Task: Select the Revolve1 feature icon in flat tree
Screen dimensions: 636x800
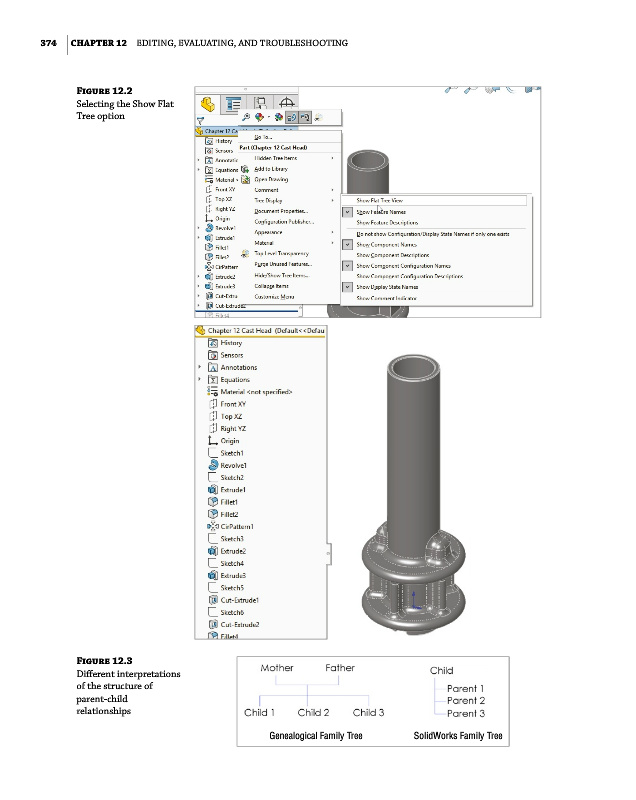Action: (212, 465)
